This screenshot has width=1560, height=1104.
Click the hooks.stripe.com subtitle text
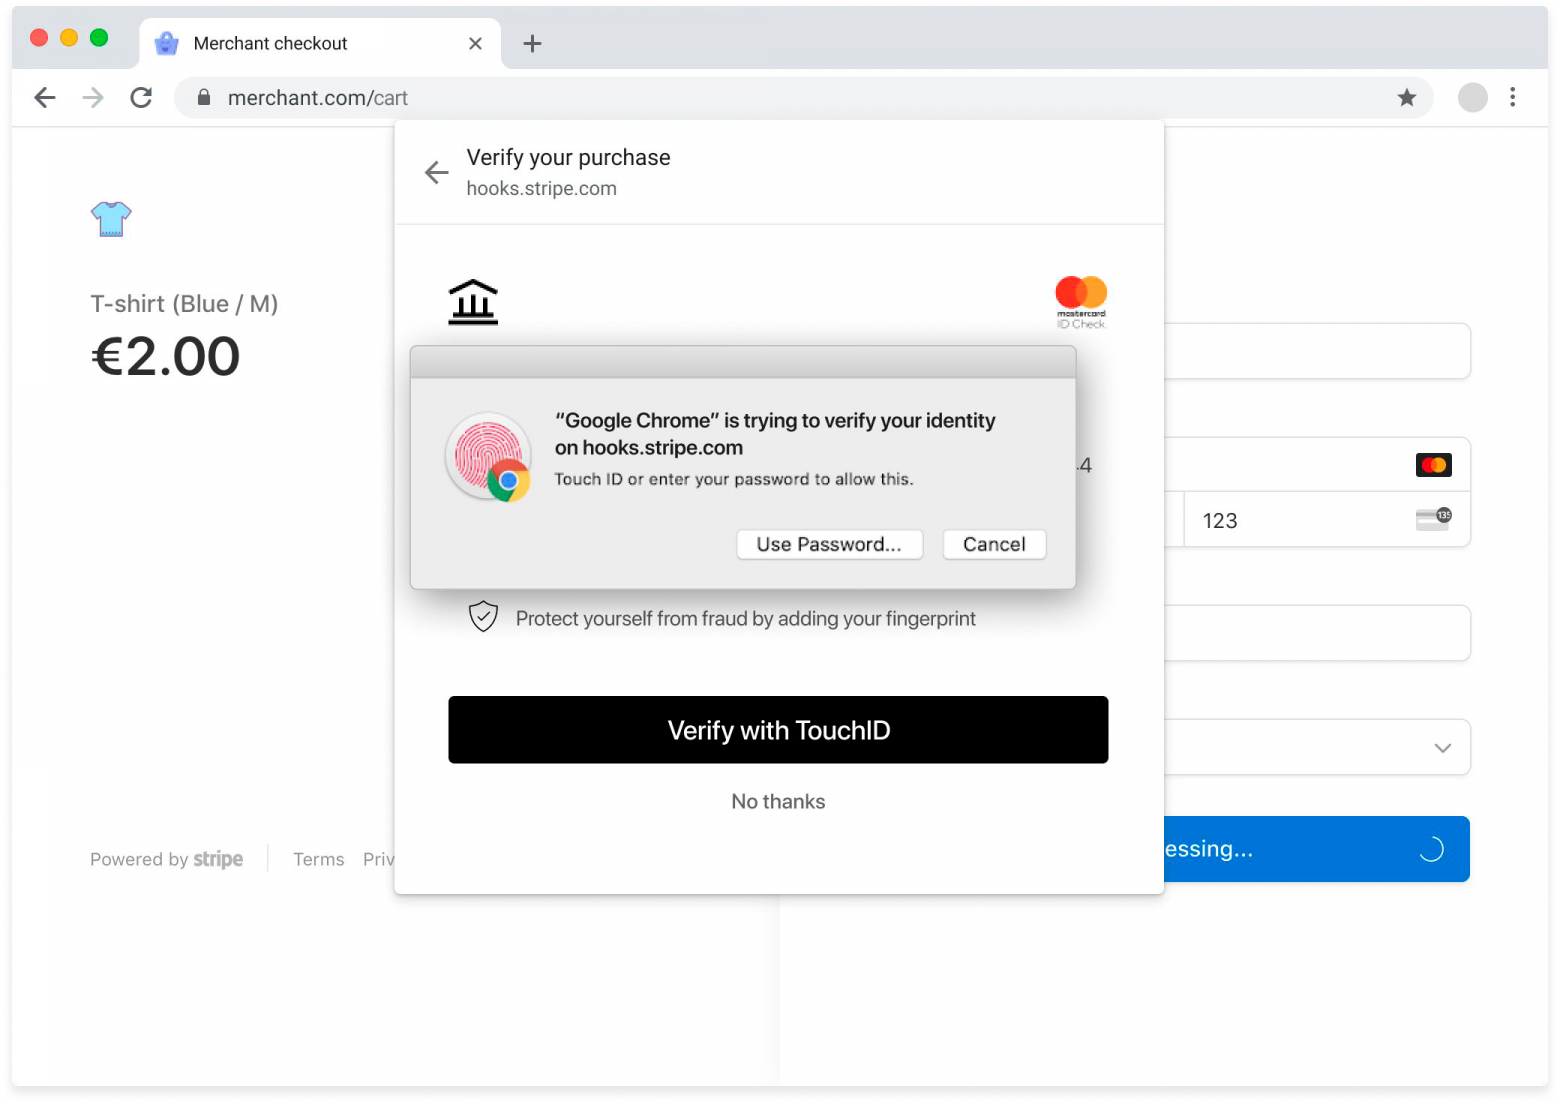pyautogui.click(x=541, y=188)
